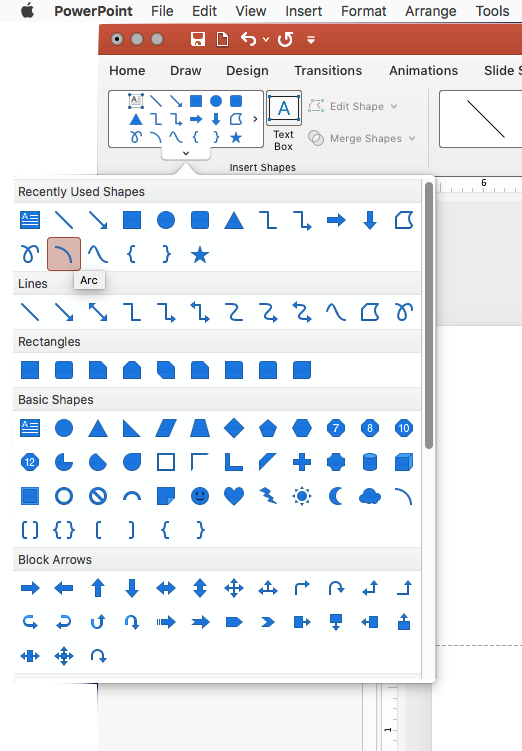Open the Apple menu
The width and height of the screenshot is (522, 751).
28,11
